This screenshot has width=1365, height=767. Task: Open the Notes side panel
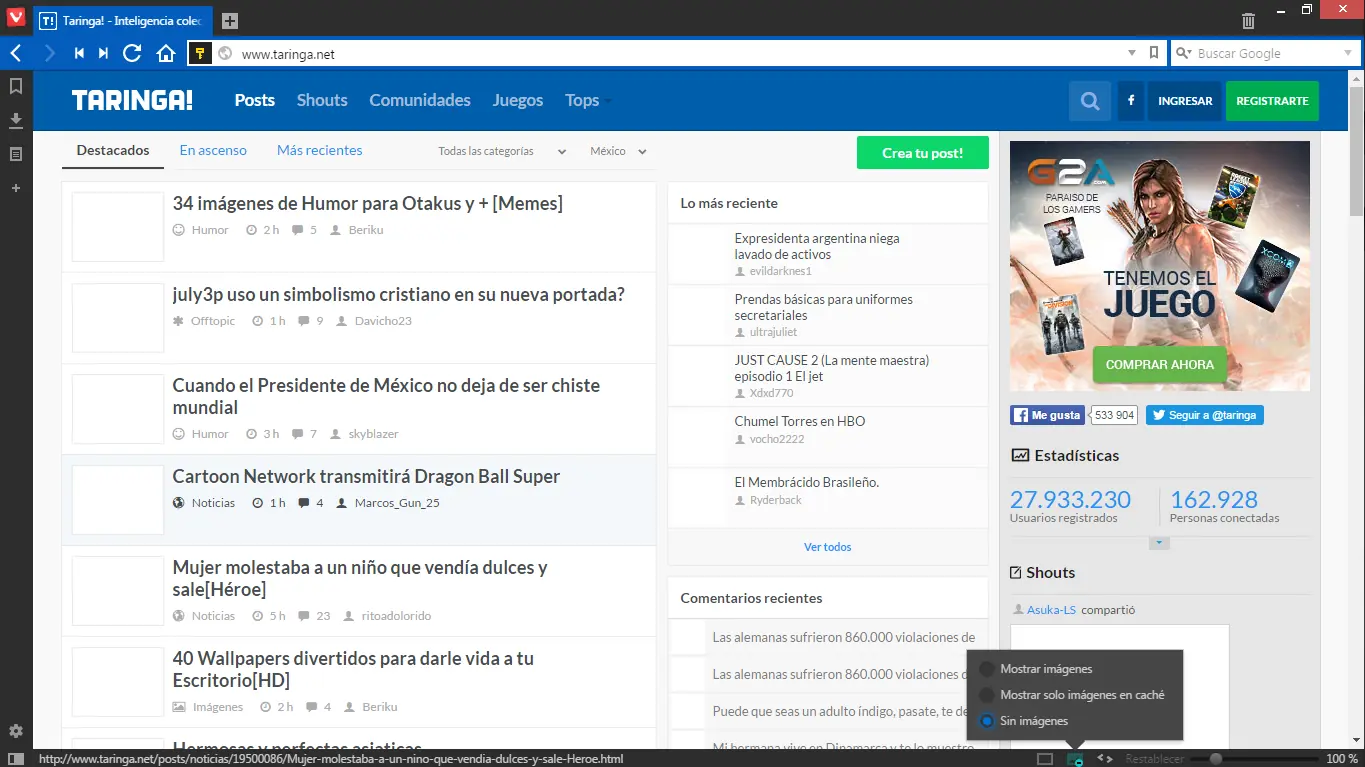[x=16, y=154]
